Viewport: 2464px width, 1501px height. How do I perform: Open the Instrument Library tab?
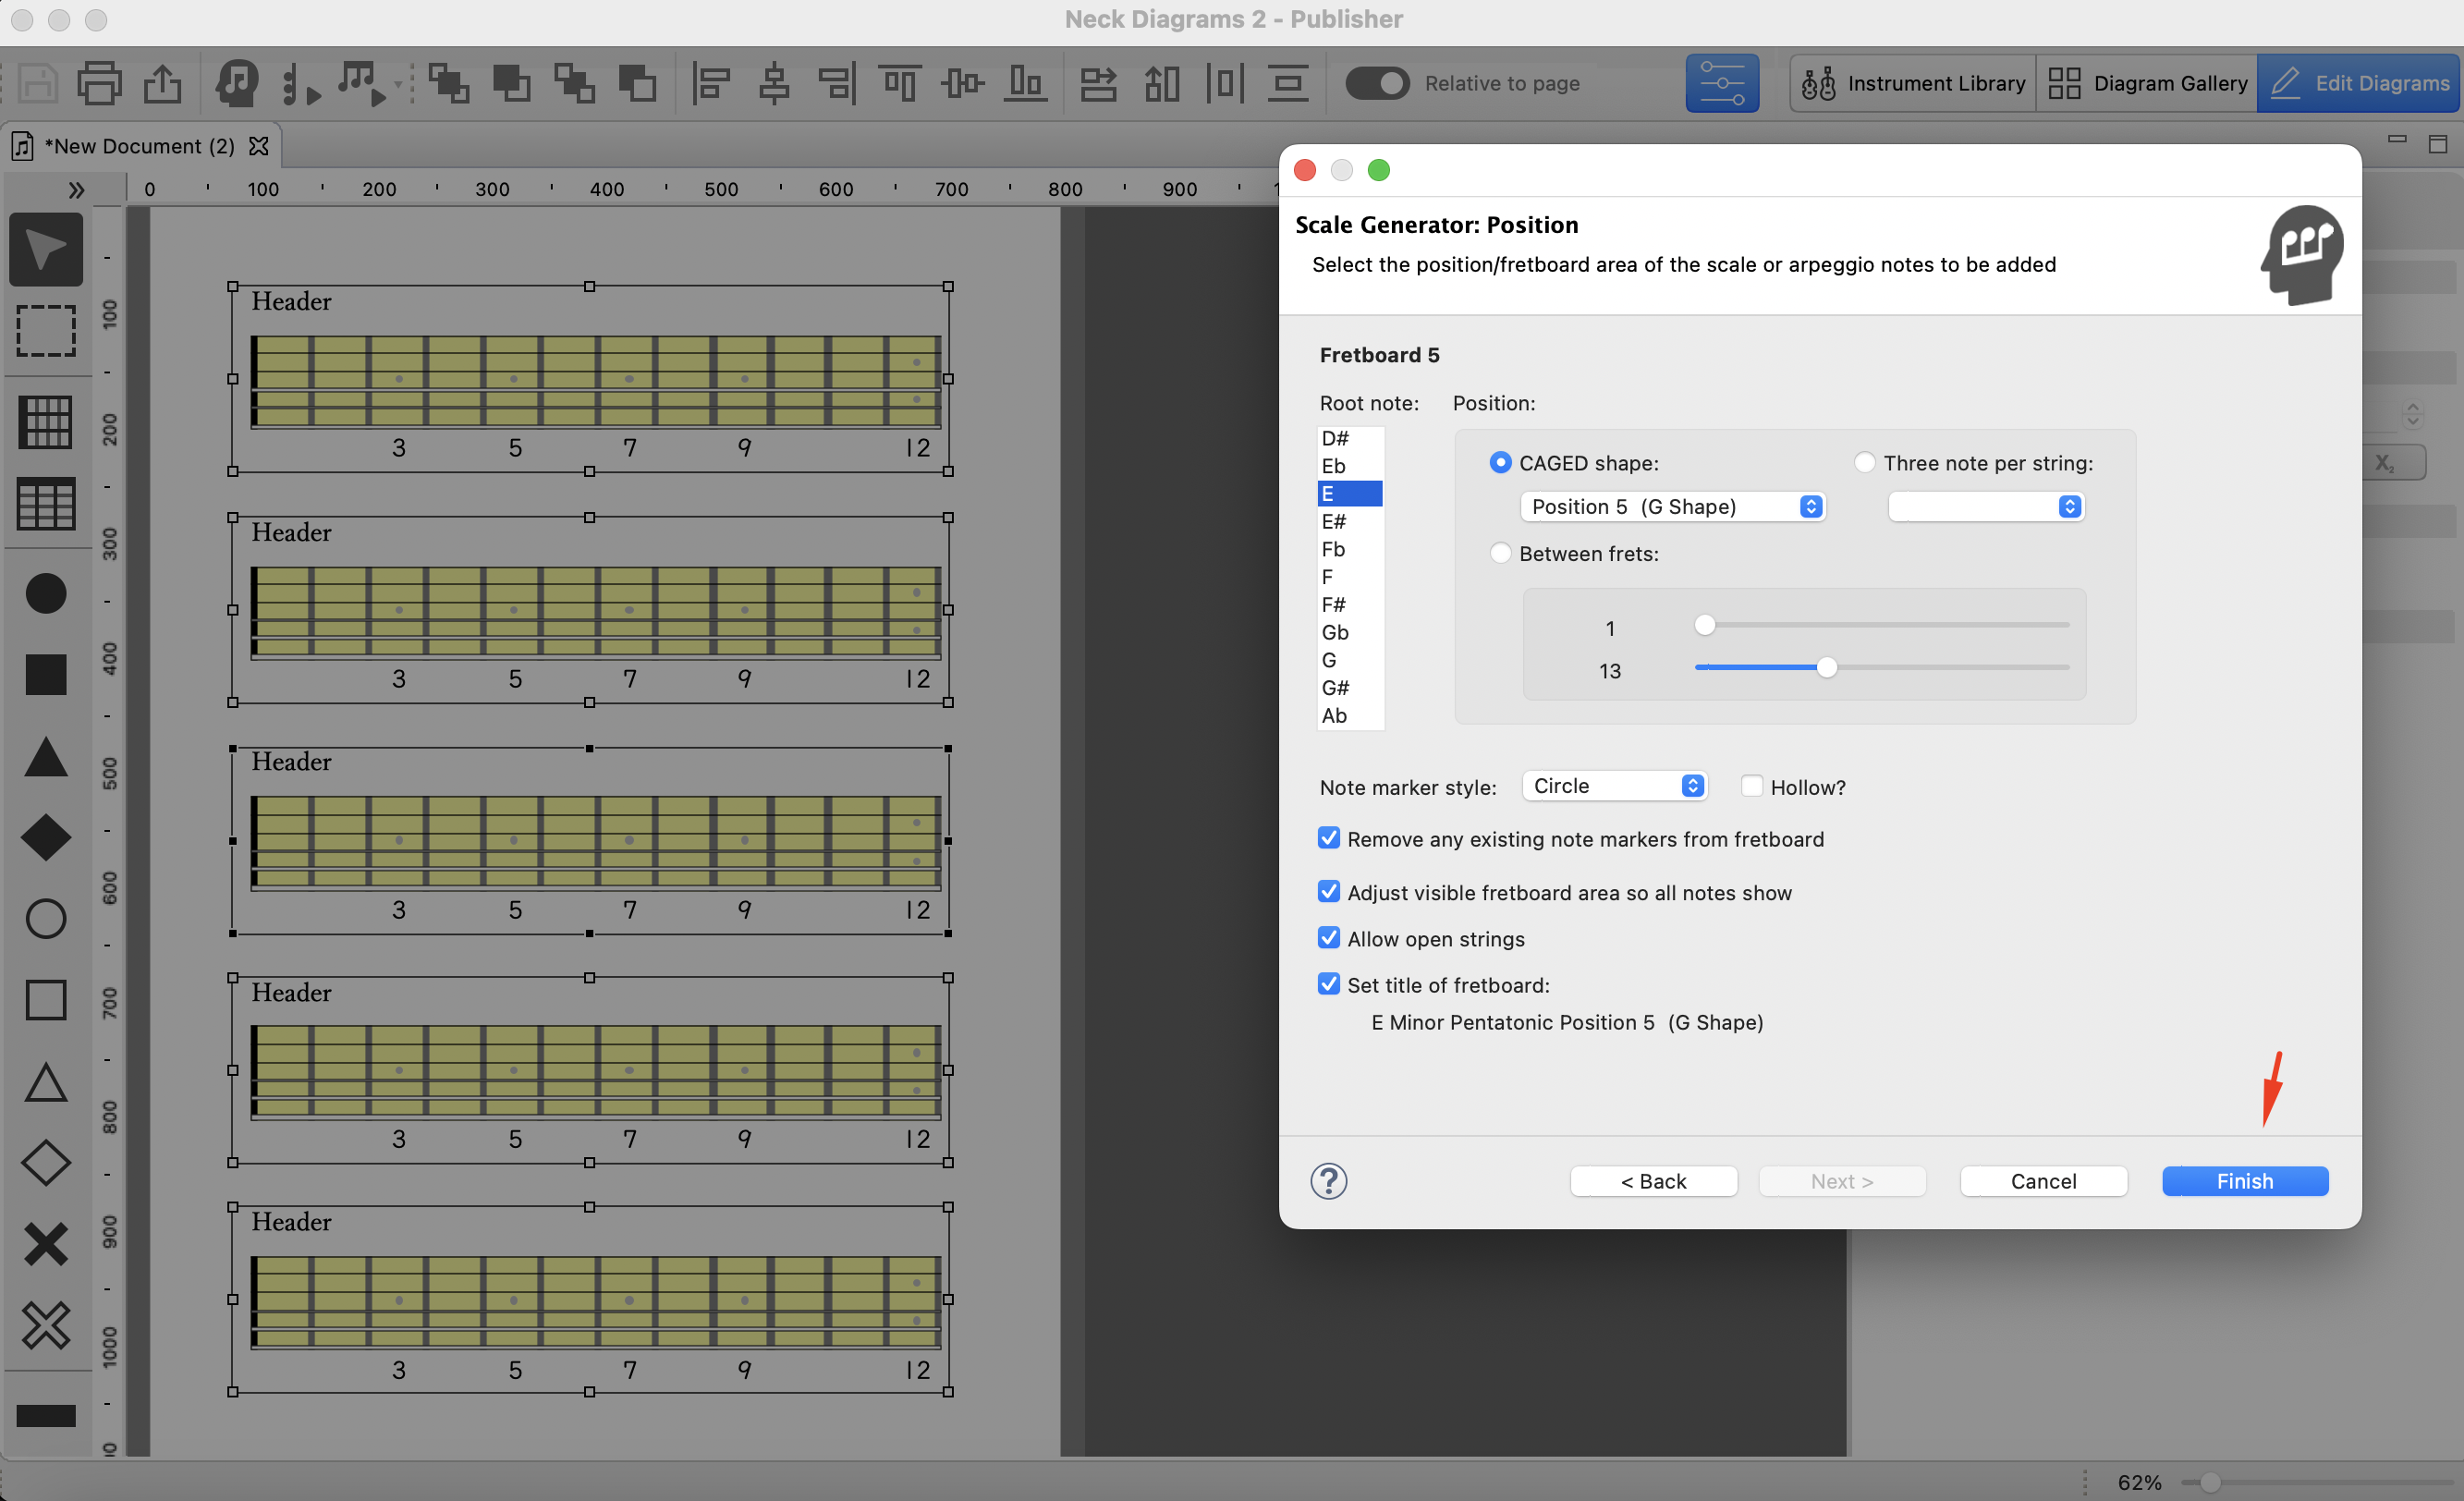tap(1913, 83)
